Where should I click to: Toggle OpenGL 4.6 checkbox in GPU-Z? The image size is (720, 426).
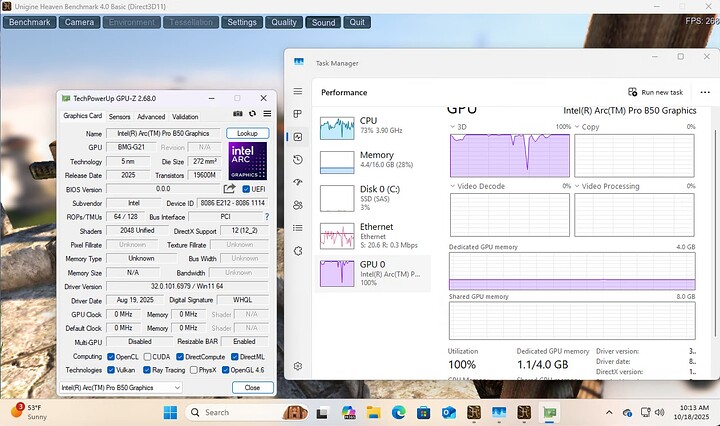[225, 370]
